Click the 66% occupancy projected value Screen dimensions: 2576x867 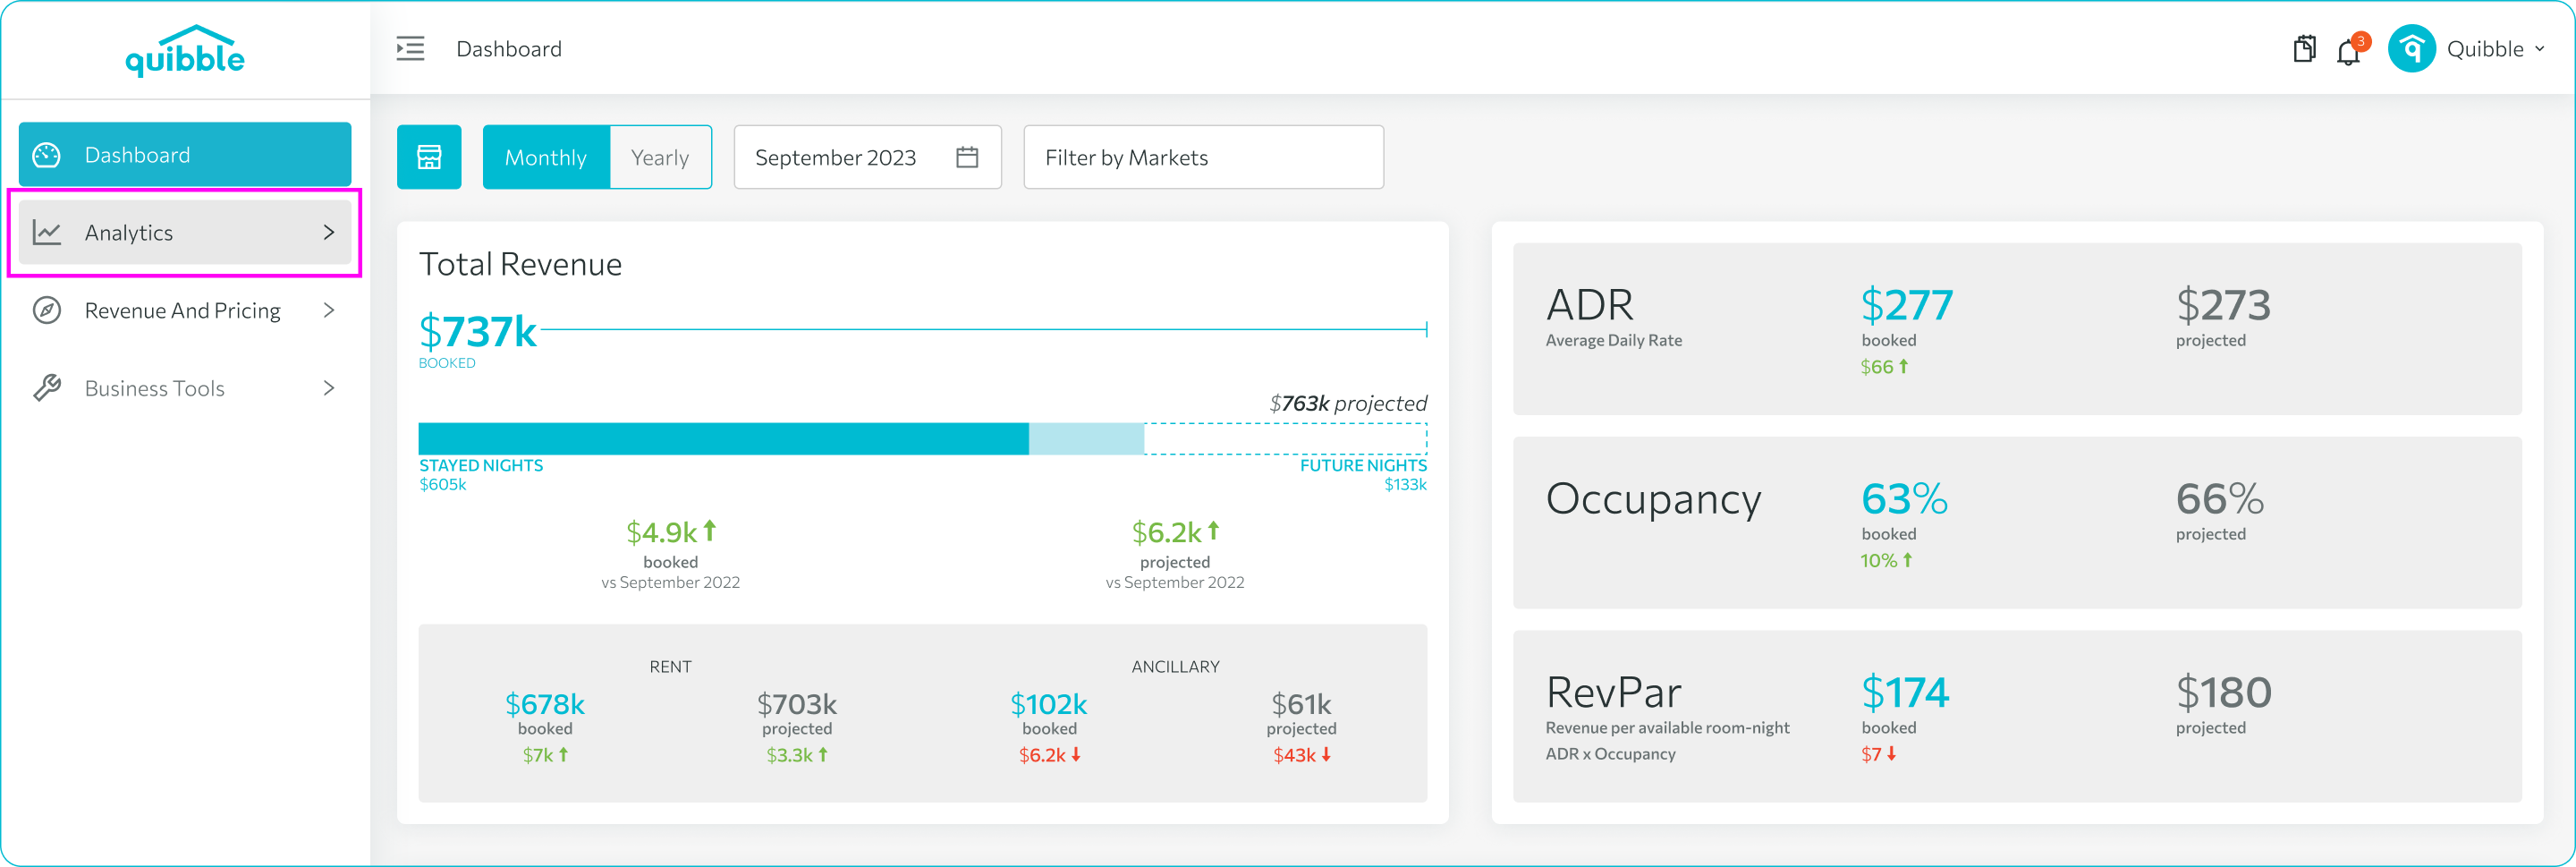2220,499
